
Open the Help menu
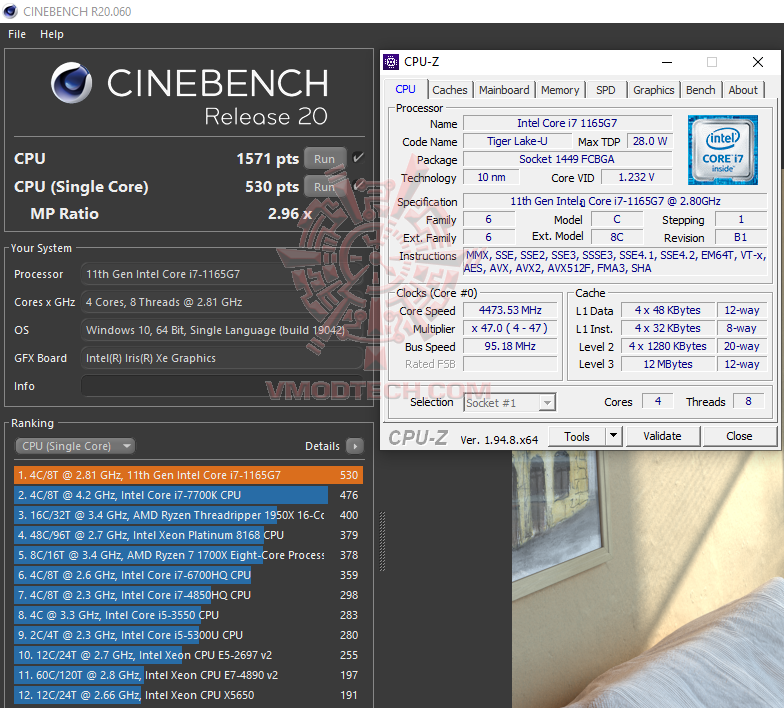click(52, 34)
